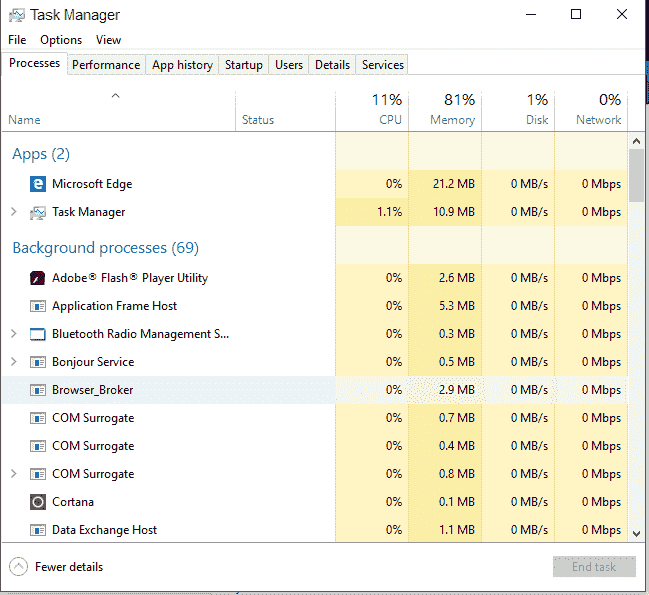Select the Task Manager process name

point(88,212)
